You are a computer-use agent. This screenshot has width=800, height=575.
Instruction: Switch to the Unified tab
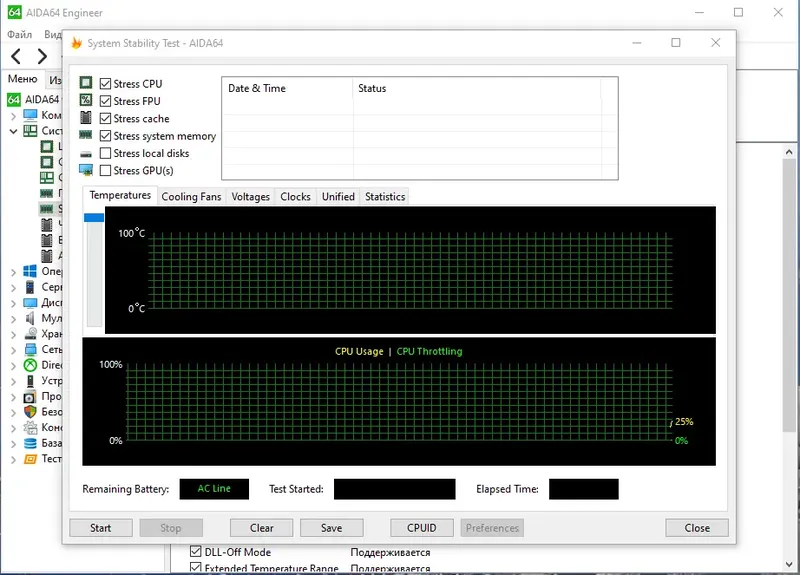pyautogui.click(x=338, y=196)
